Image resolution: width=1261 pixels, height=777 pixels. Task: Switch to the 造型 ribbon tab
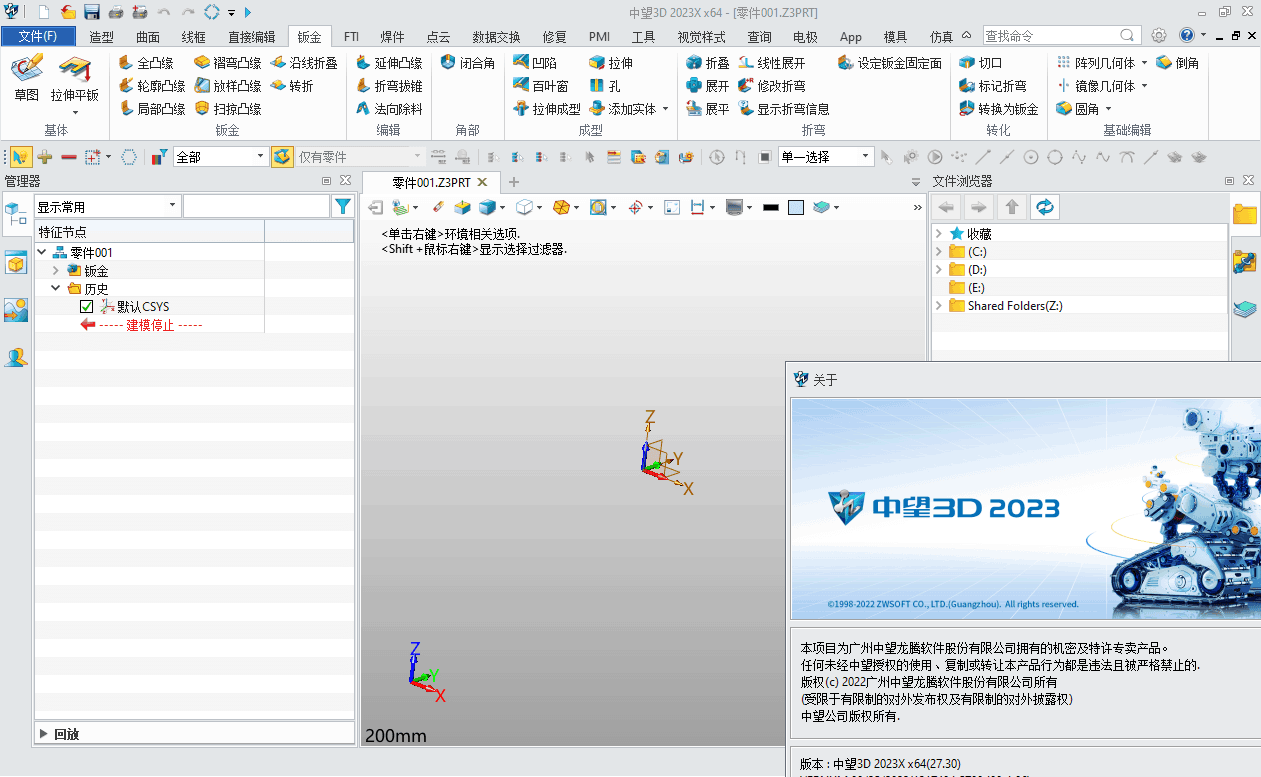pyautogui.click(x=101, y=37)
